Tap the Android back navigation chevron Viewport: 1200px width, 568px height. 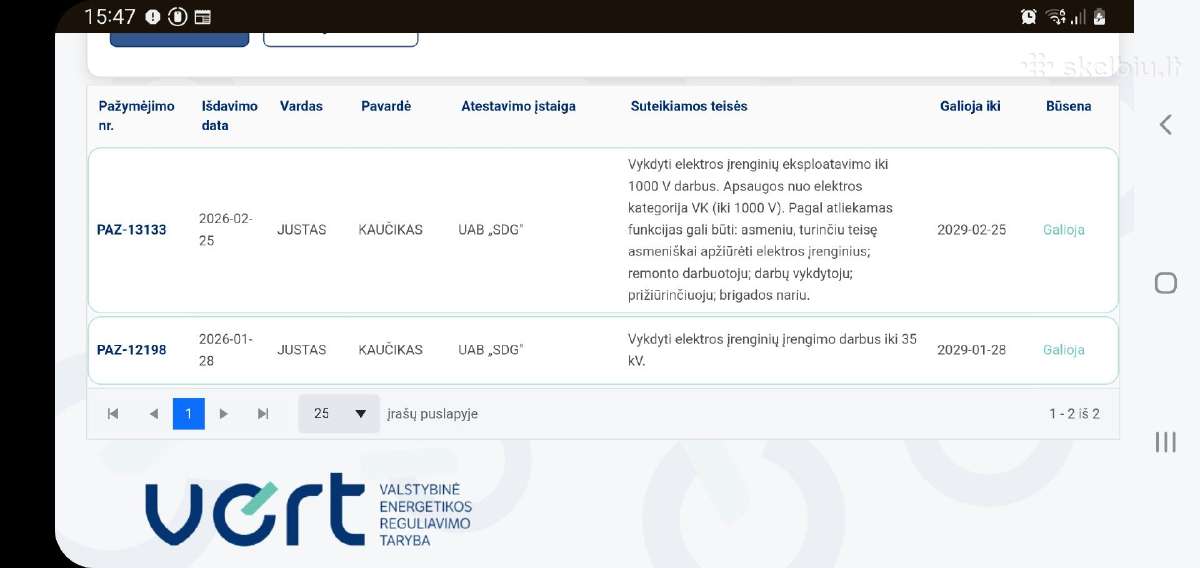pyautogui.click(x=1165, y=124)
